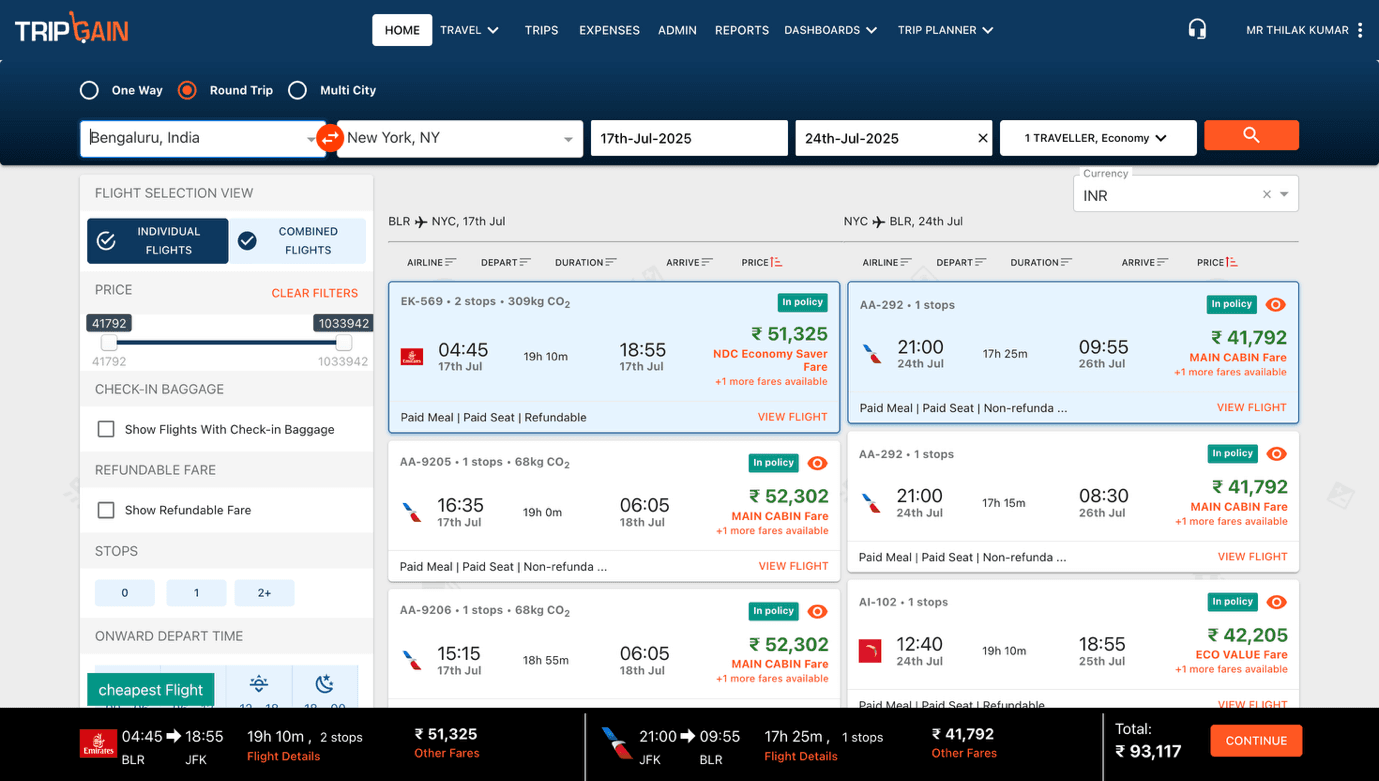Click Air India logo on AI-102 card
The width and height of the screenshot is (1379, 781).
click(x=870, y=652)
